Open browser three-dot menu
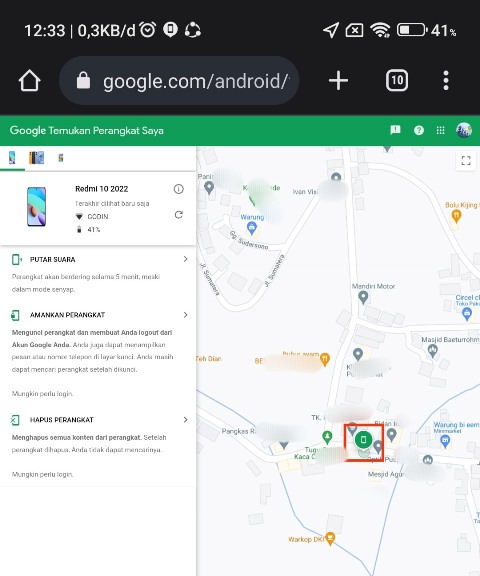This screenshot has width=480, height=576. [x=446, y=80]
